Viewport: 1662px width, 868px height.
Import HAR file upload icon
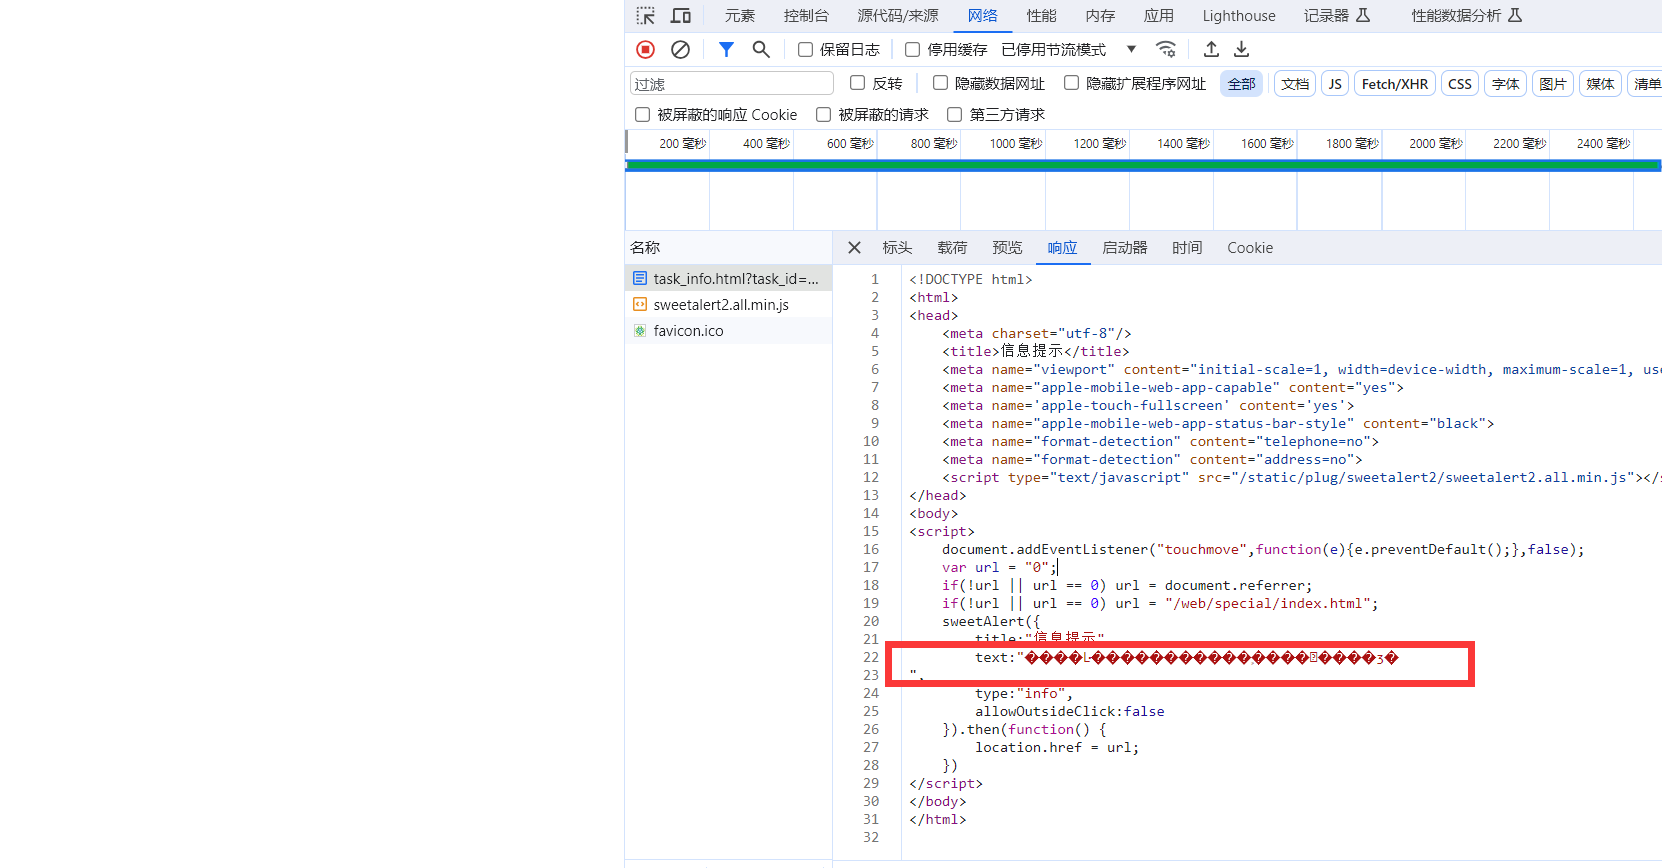[x=1211, y=49]
